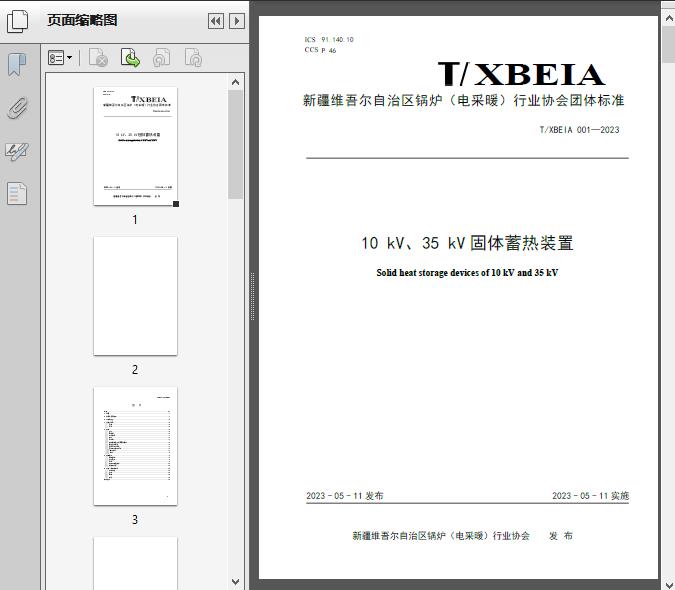
Task: Click the 2023-05-11 实施 date text
Action: coord(591,496)
